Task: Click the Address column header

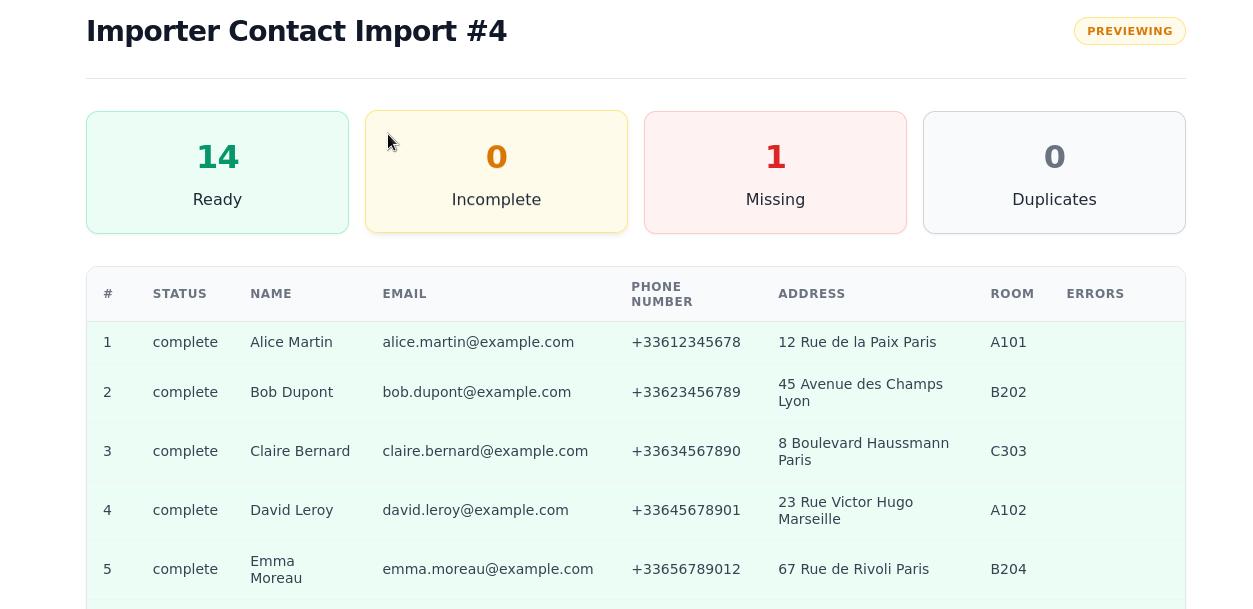Action: pos(811,294)
